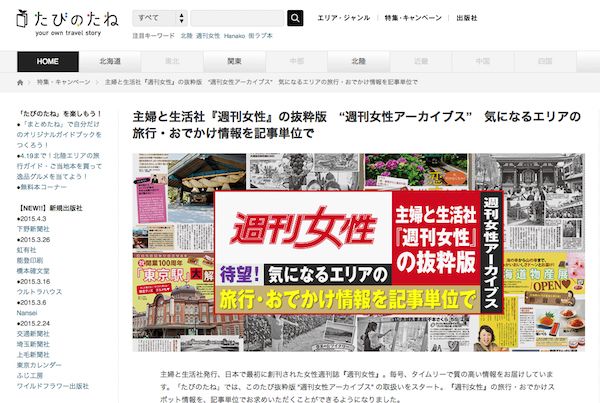Click the home icon in breadcrumb
This screenshot has height=403, width=600.
(20, 82)
